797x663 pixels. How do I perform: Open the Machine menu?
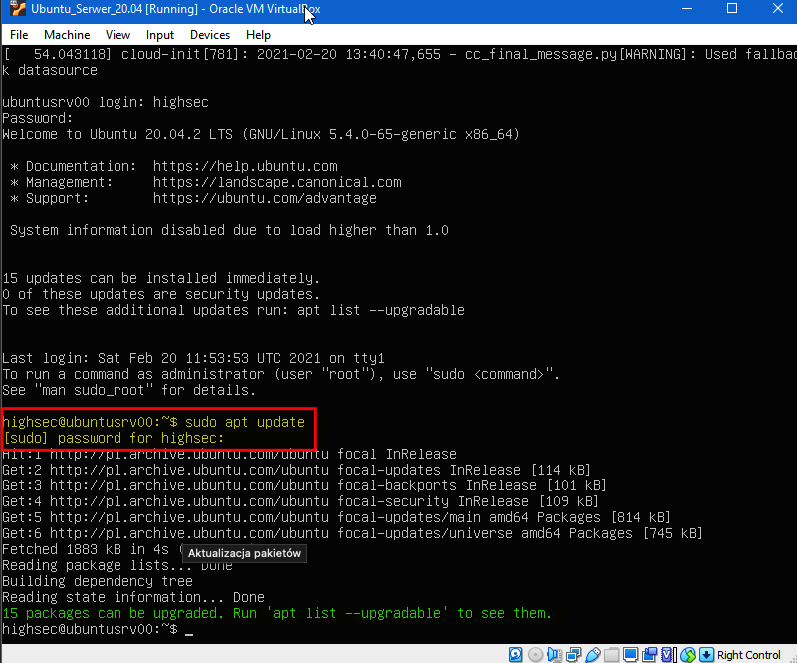click(66, 35)
